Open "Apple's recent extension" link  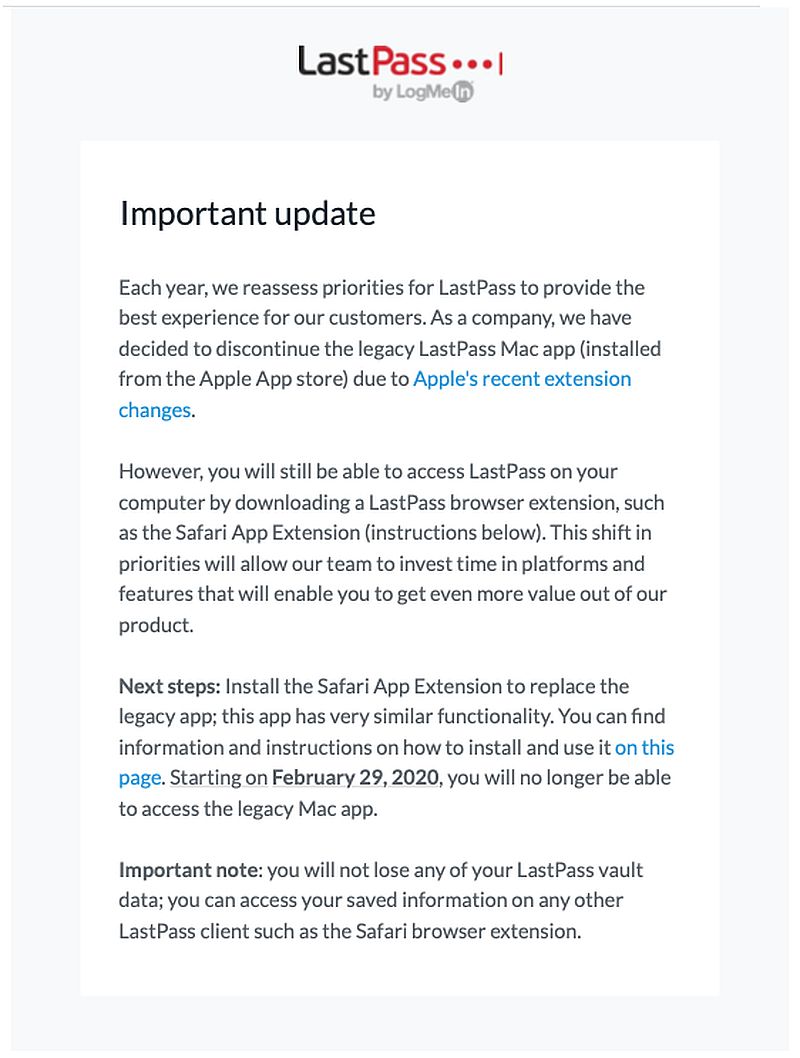pos(522,379)
